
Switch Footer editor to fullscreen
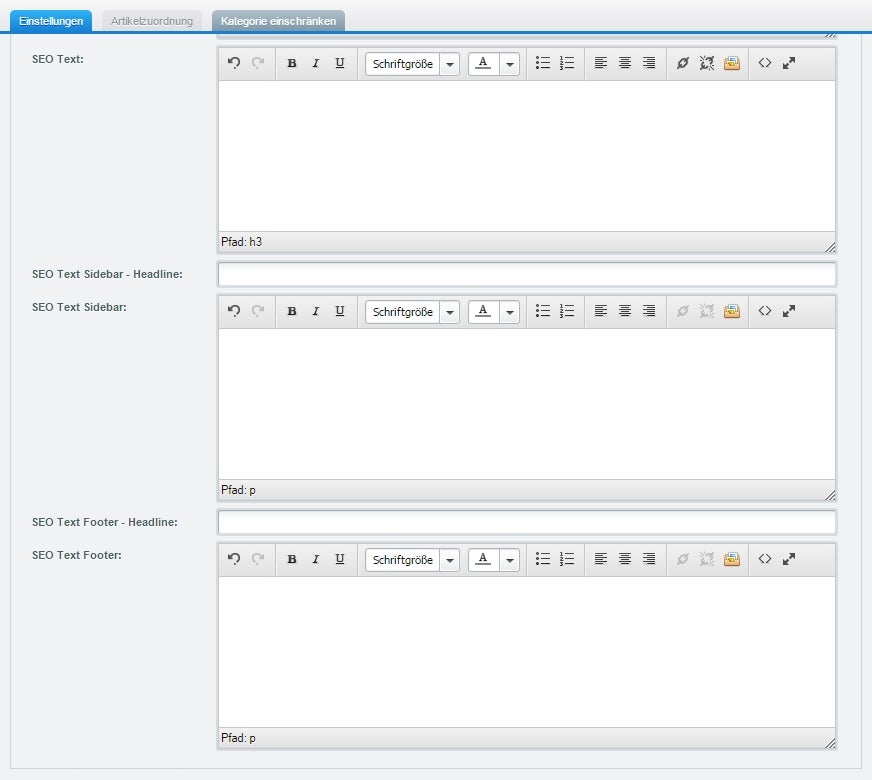tap(789, 559)
